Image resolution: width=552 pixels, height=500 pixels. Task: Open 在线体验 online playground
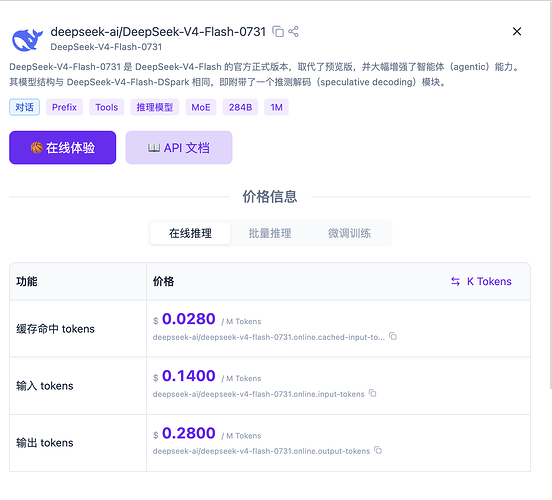[63, 148]
